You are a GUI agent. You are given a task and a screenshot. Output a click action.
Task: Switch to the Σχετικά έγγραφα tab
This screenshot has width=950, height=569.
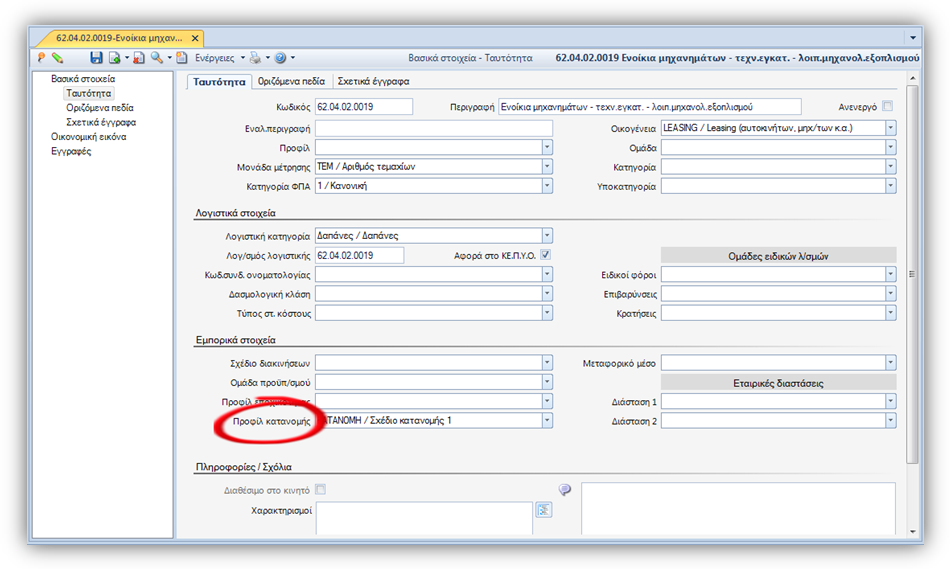[373, 81]
